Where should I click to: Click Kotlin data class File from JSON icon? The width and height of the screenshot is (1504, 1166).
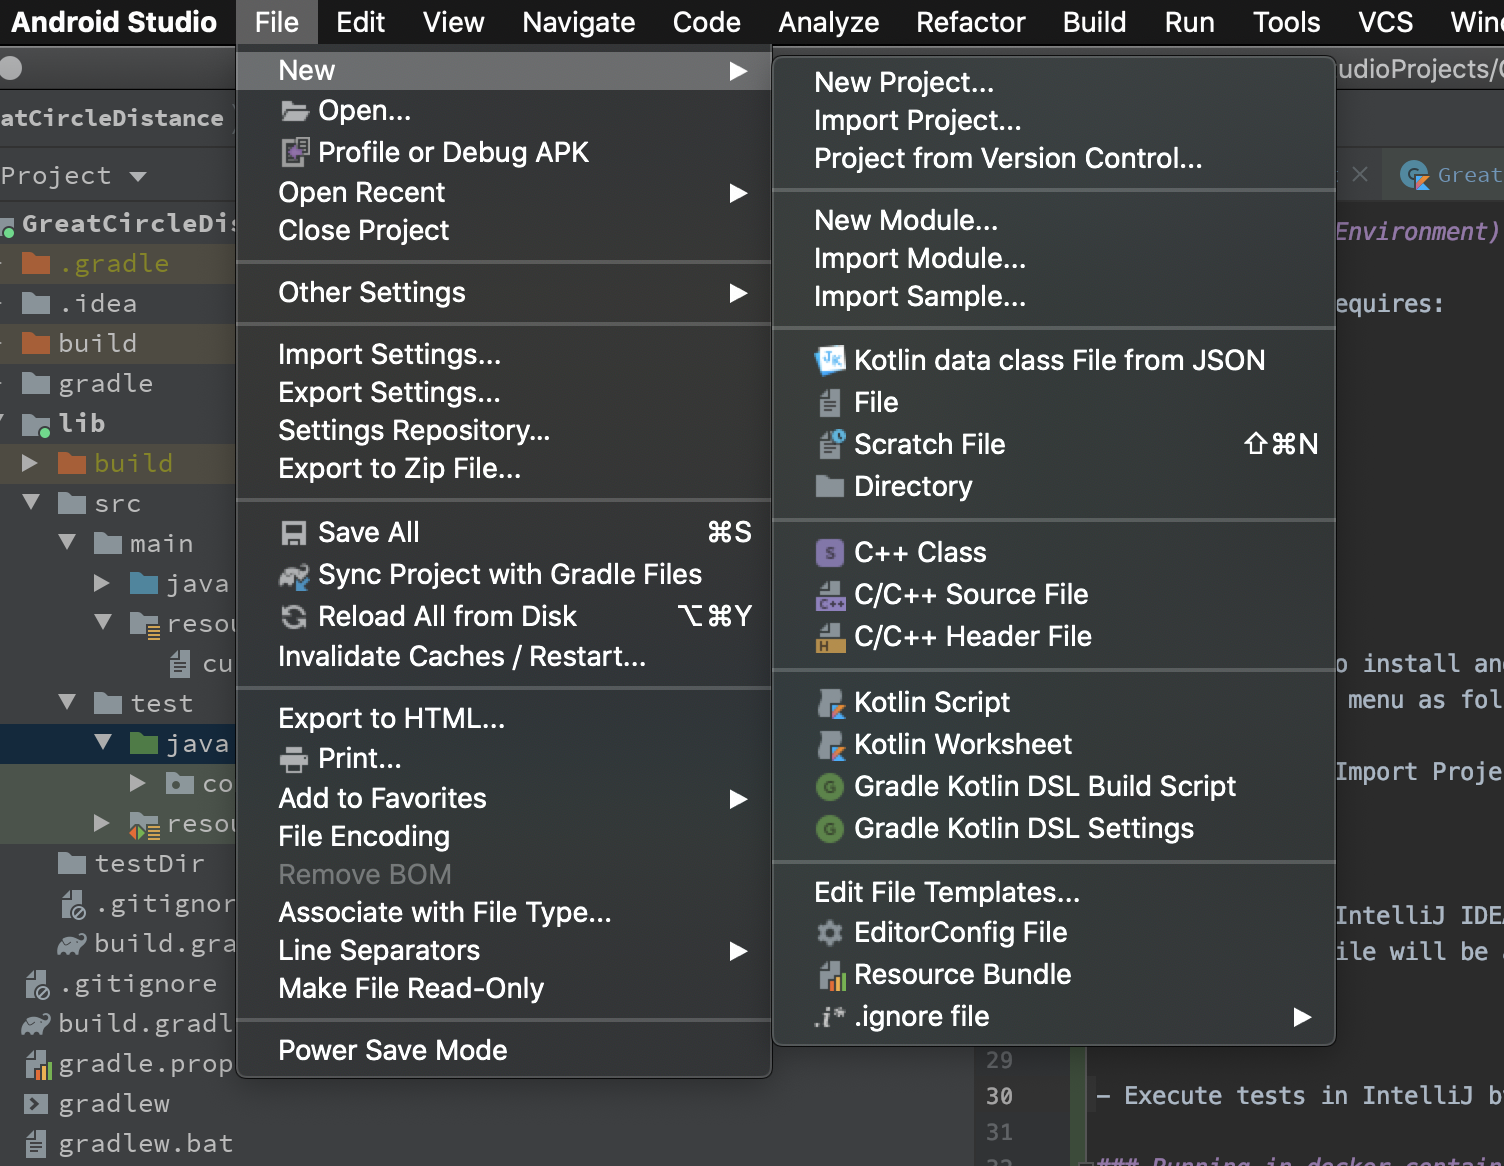(830, 360)
